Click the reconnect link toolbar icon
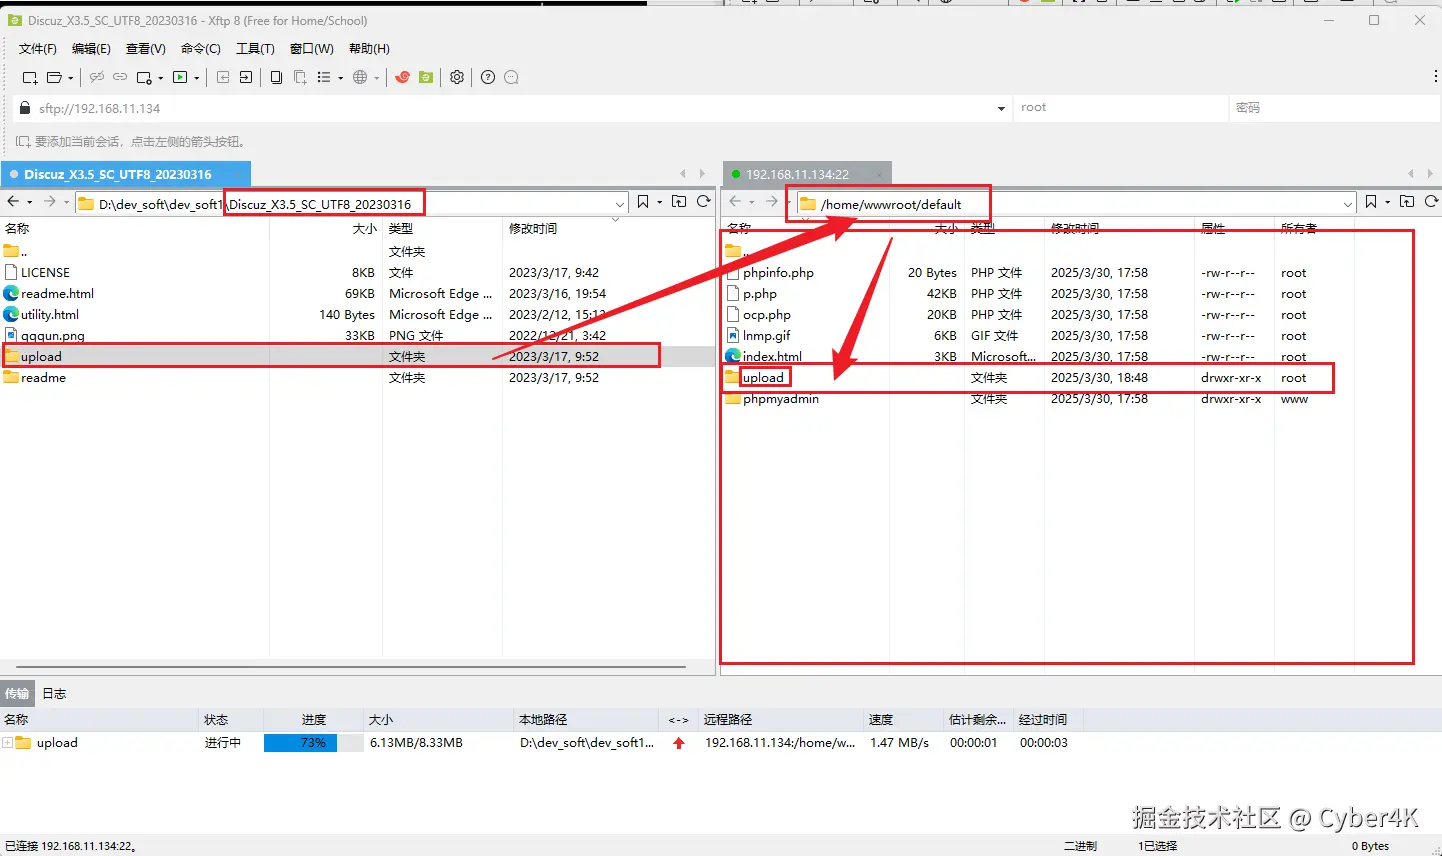This screenshot has width=1442, height=856. 120,77
